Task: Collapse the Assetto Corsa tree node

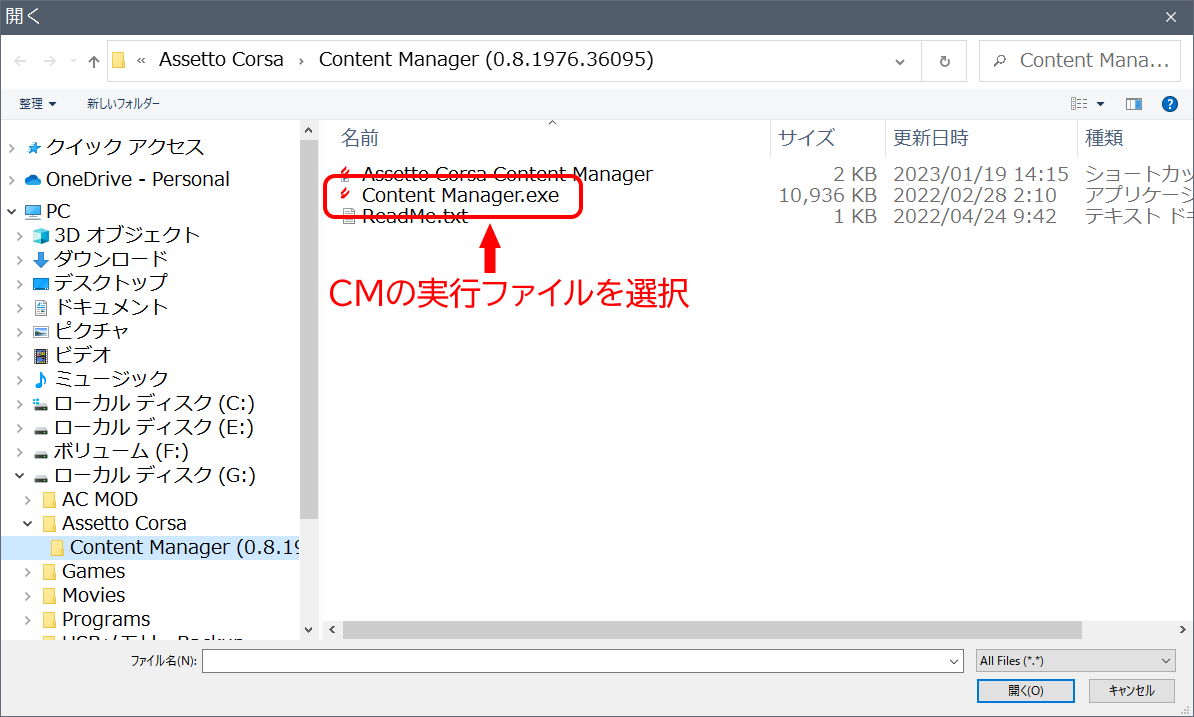Action: tap(27, 524)
